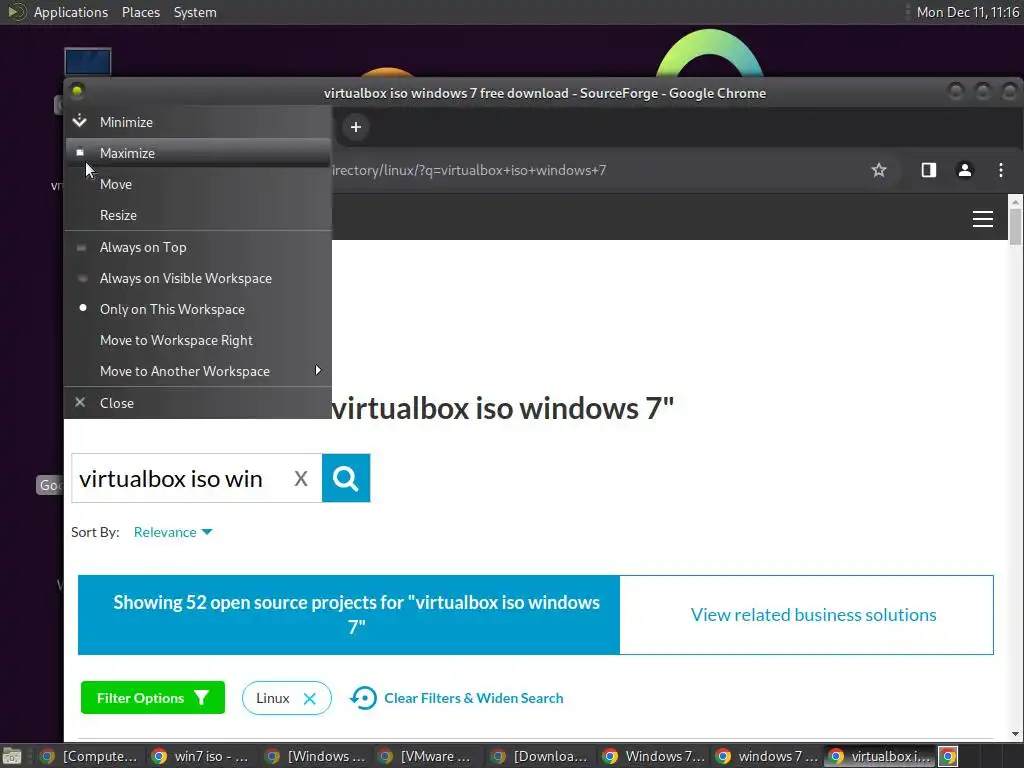Viewport: 1024px width, 768px height.
Task: Open the Relevance sort dropdown
Action: [173, 532]
